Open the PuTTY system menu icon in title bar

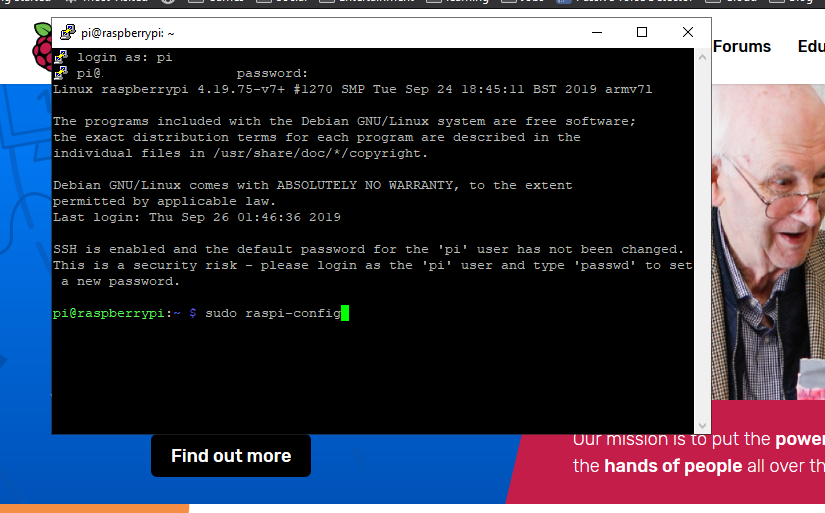[x=68, y=33]
